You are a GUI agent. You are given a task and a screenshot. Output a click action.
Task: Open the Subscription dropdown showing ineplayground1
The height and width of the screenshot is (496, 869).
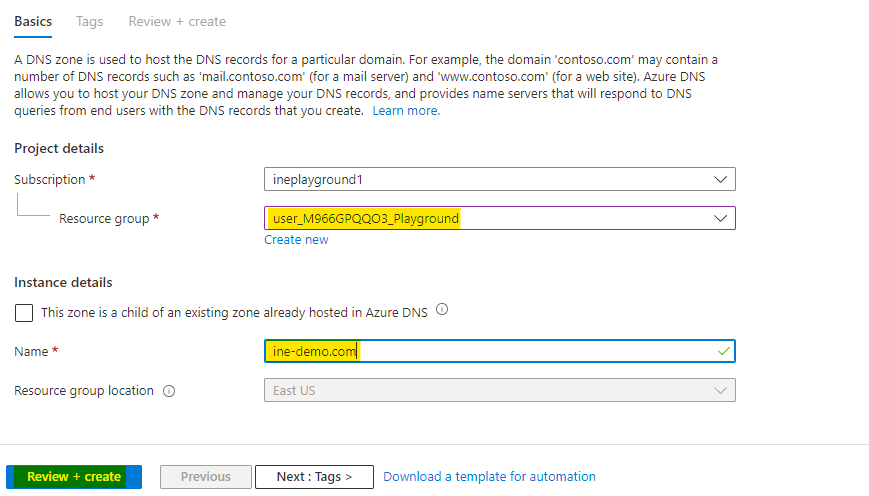pos(490,179)
